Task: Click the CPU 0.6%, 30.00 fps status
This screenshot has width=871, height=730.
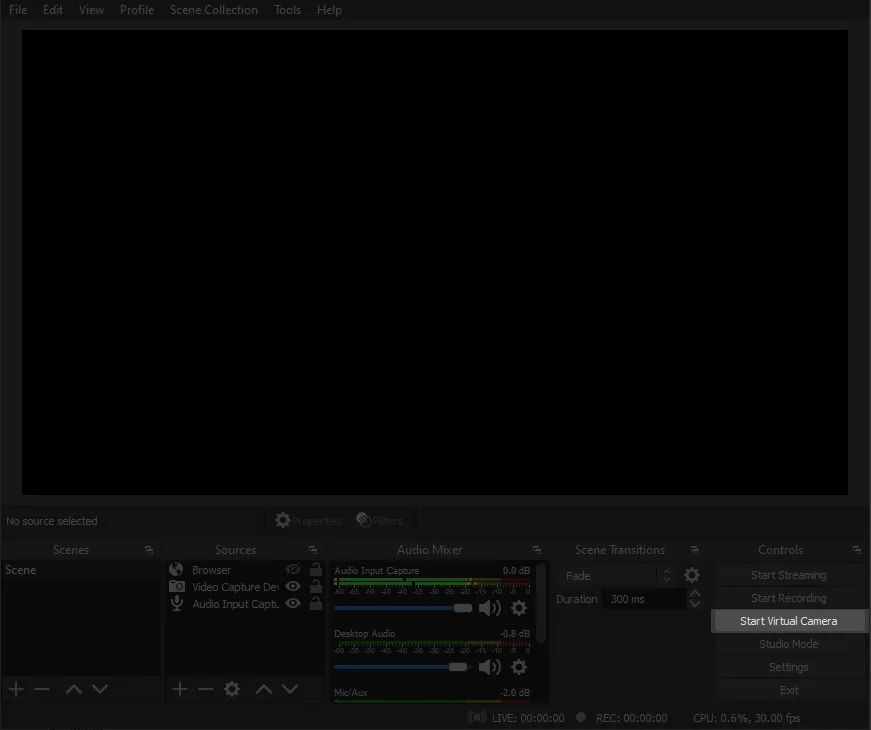Action: [747, 718]
